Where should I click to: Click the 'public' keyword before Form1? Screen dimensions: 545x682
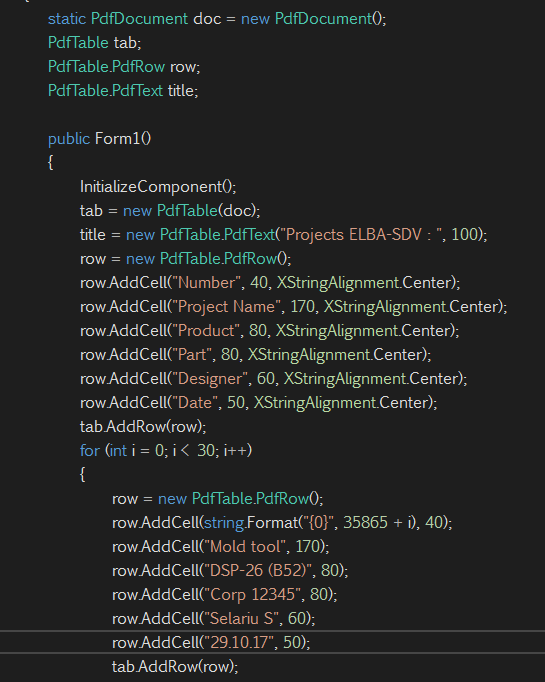click(x=69, y=139)
